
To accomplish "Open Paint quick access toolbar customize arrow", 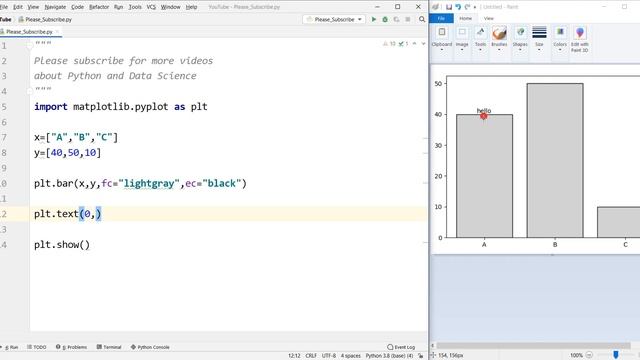I will [475, 7].
